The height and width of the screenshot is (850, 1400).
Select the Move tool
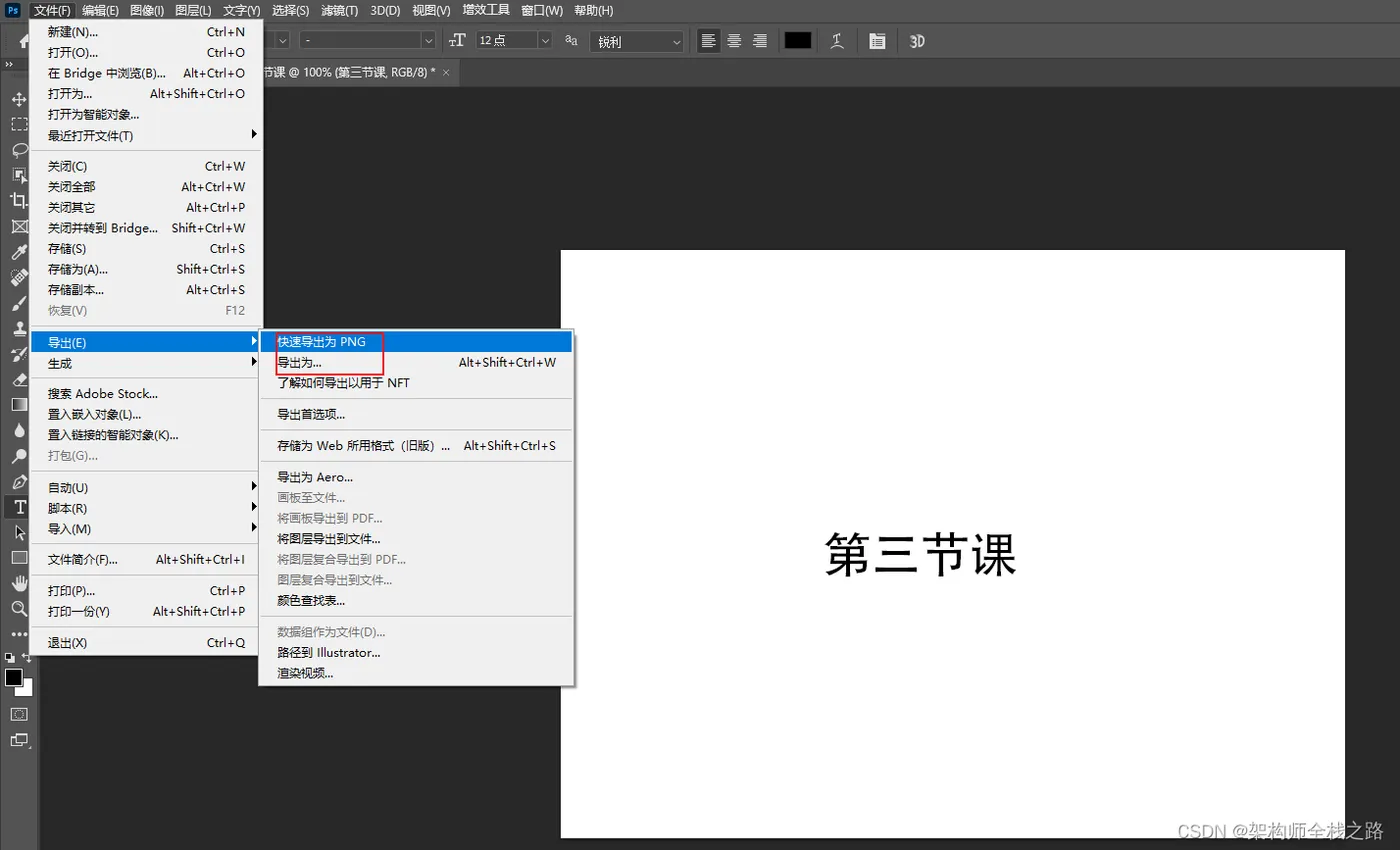[x=19, y=99]
